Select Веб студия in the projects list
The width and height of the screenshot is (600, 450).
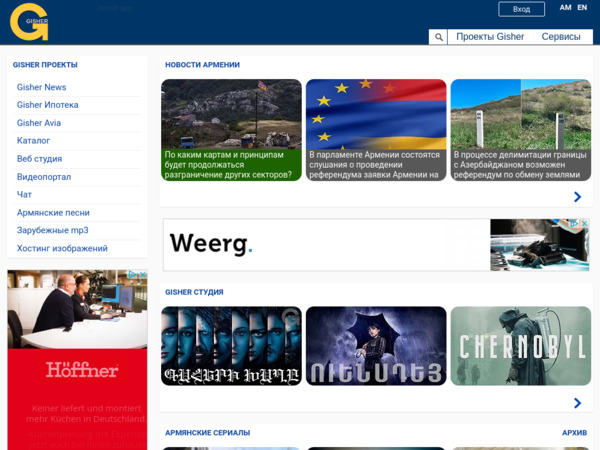point(39,159)
